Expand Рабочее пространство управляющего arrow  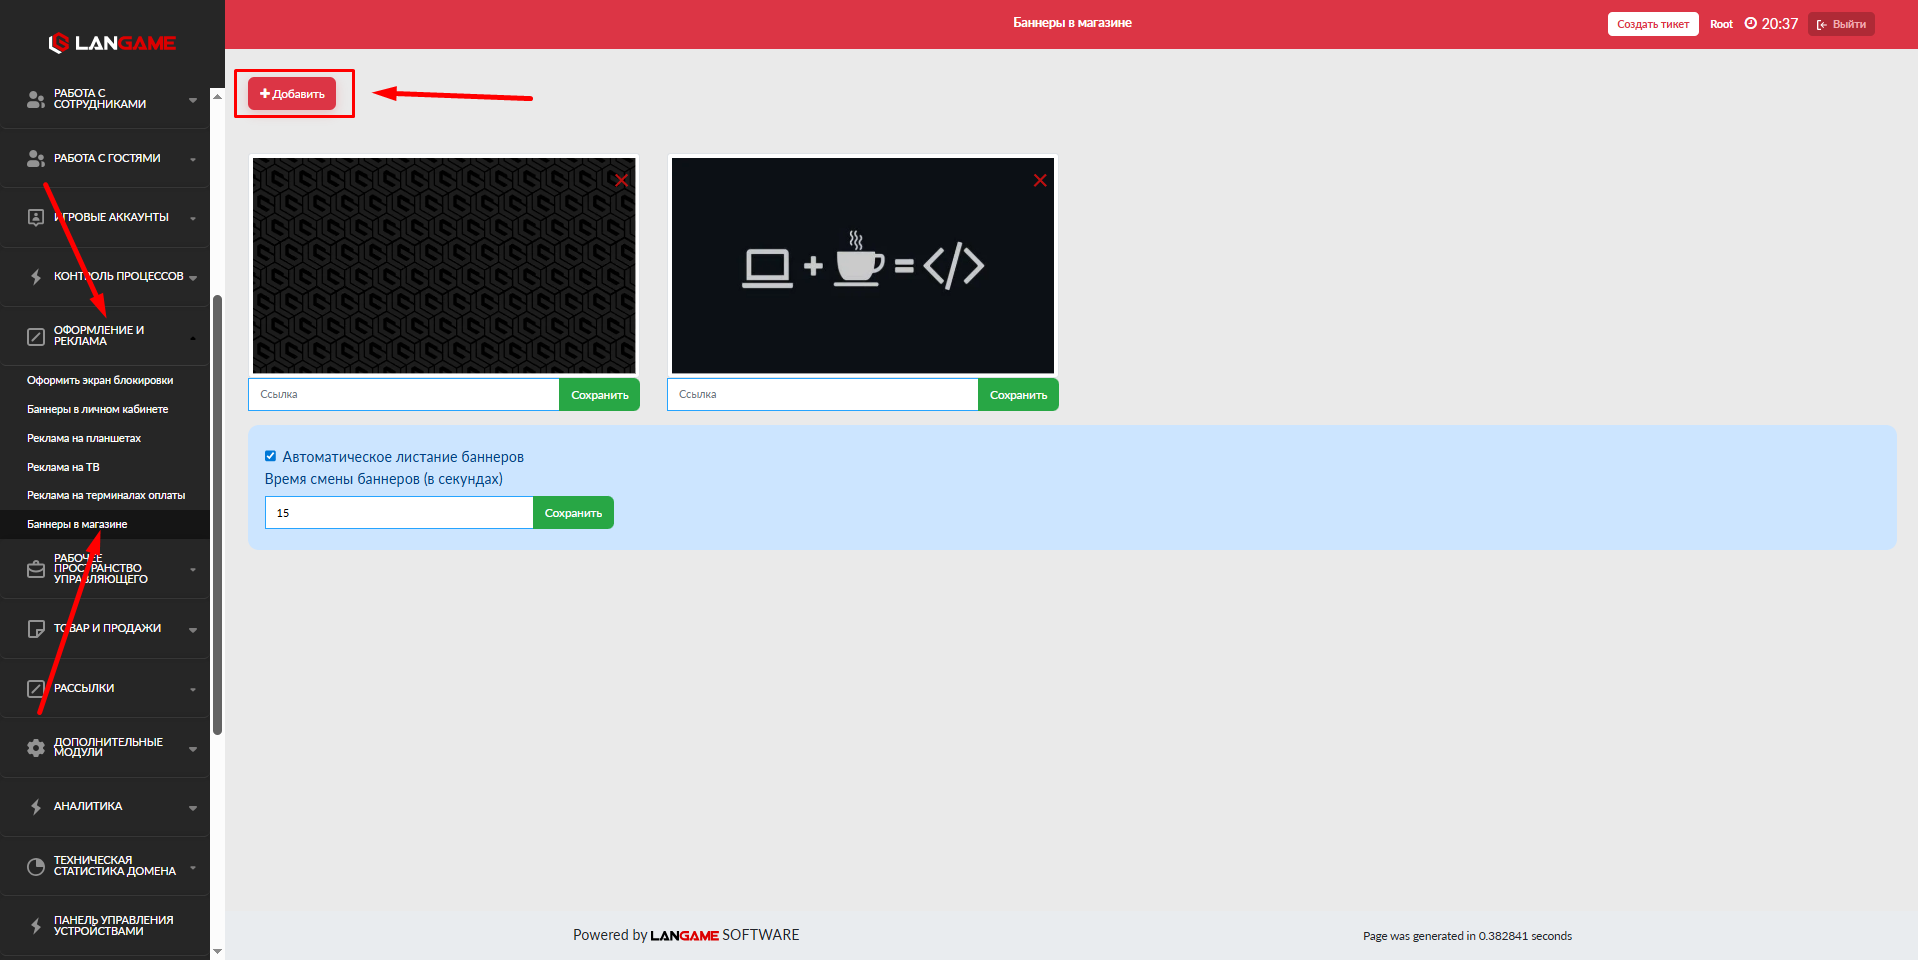click(x=193, y=570)
